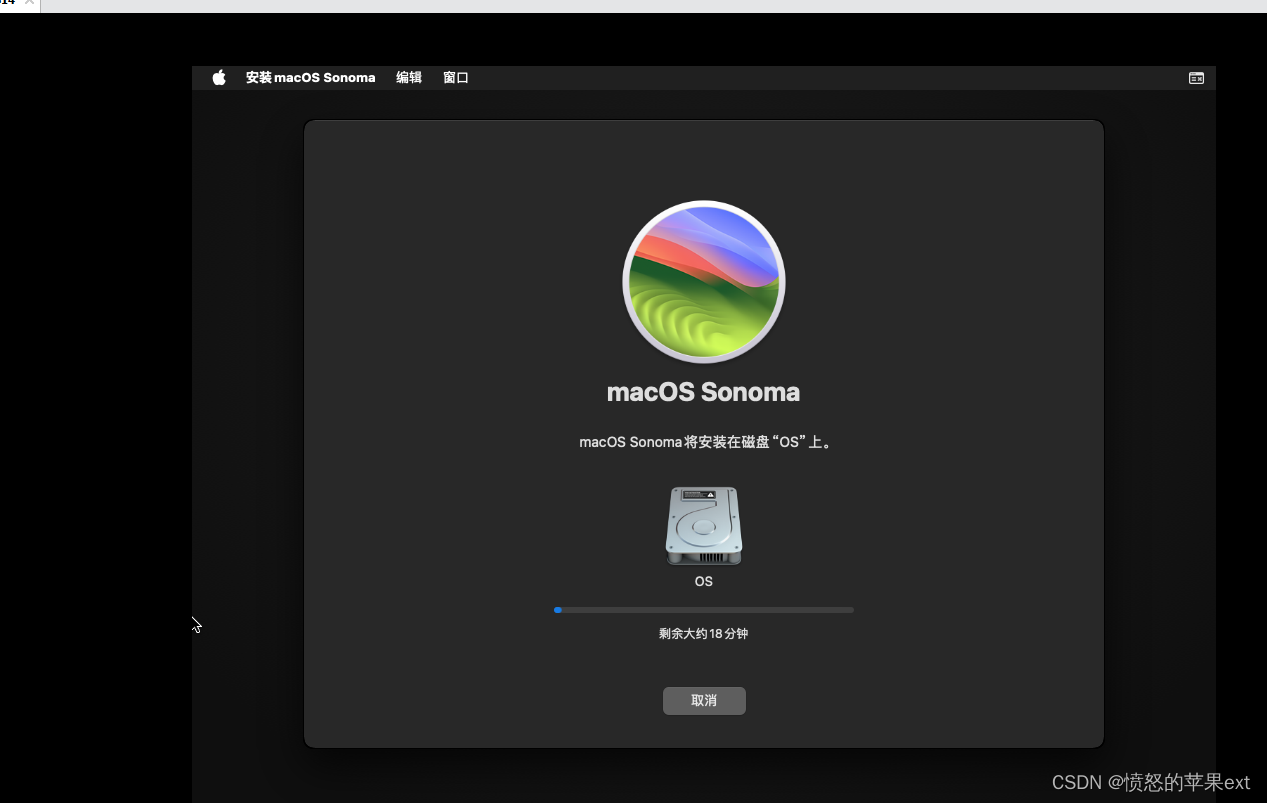Click the 剩余大约 18 分钟 text
Viewport: 1267px width, 803px height.
[x=704, y=633]
